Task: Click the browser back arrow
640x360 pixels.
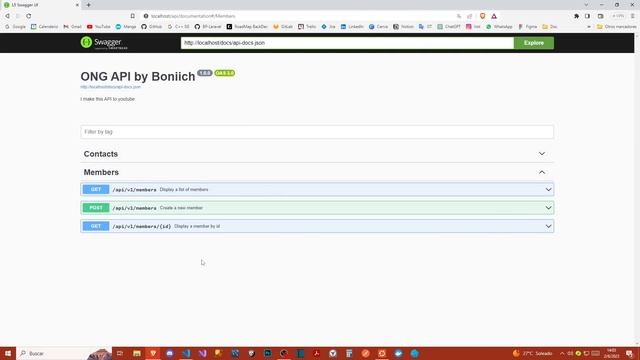Action: [7, 16]
